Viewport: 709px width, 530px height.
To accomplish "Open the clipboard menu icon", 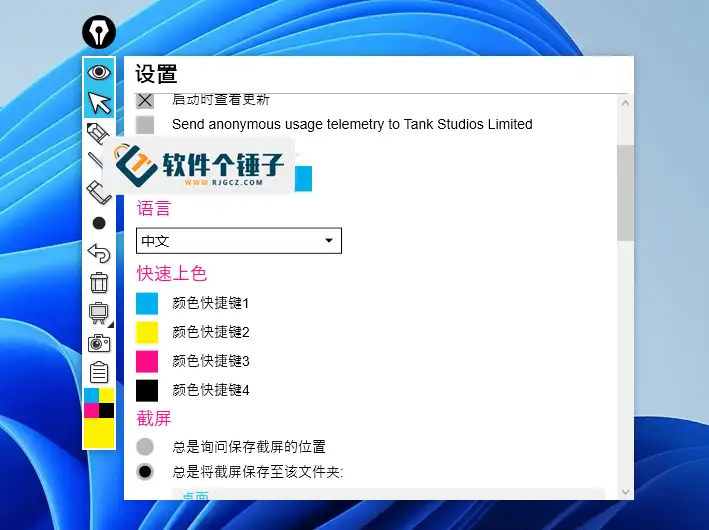I will tap(99, 373).
